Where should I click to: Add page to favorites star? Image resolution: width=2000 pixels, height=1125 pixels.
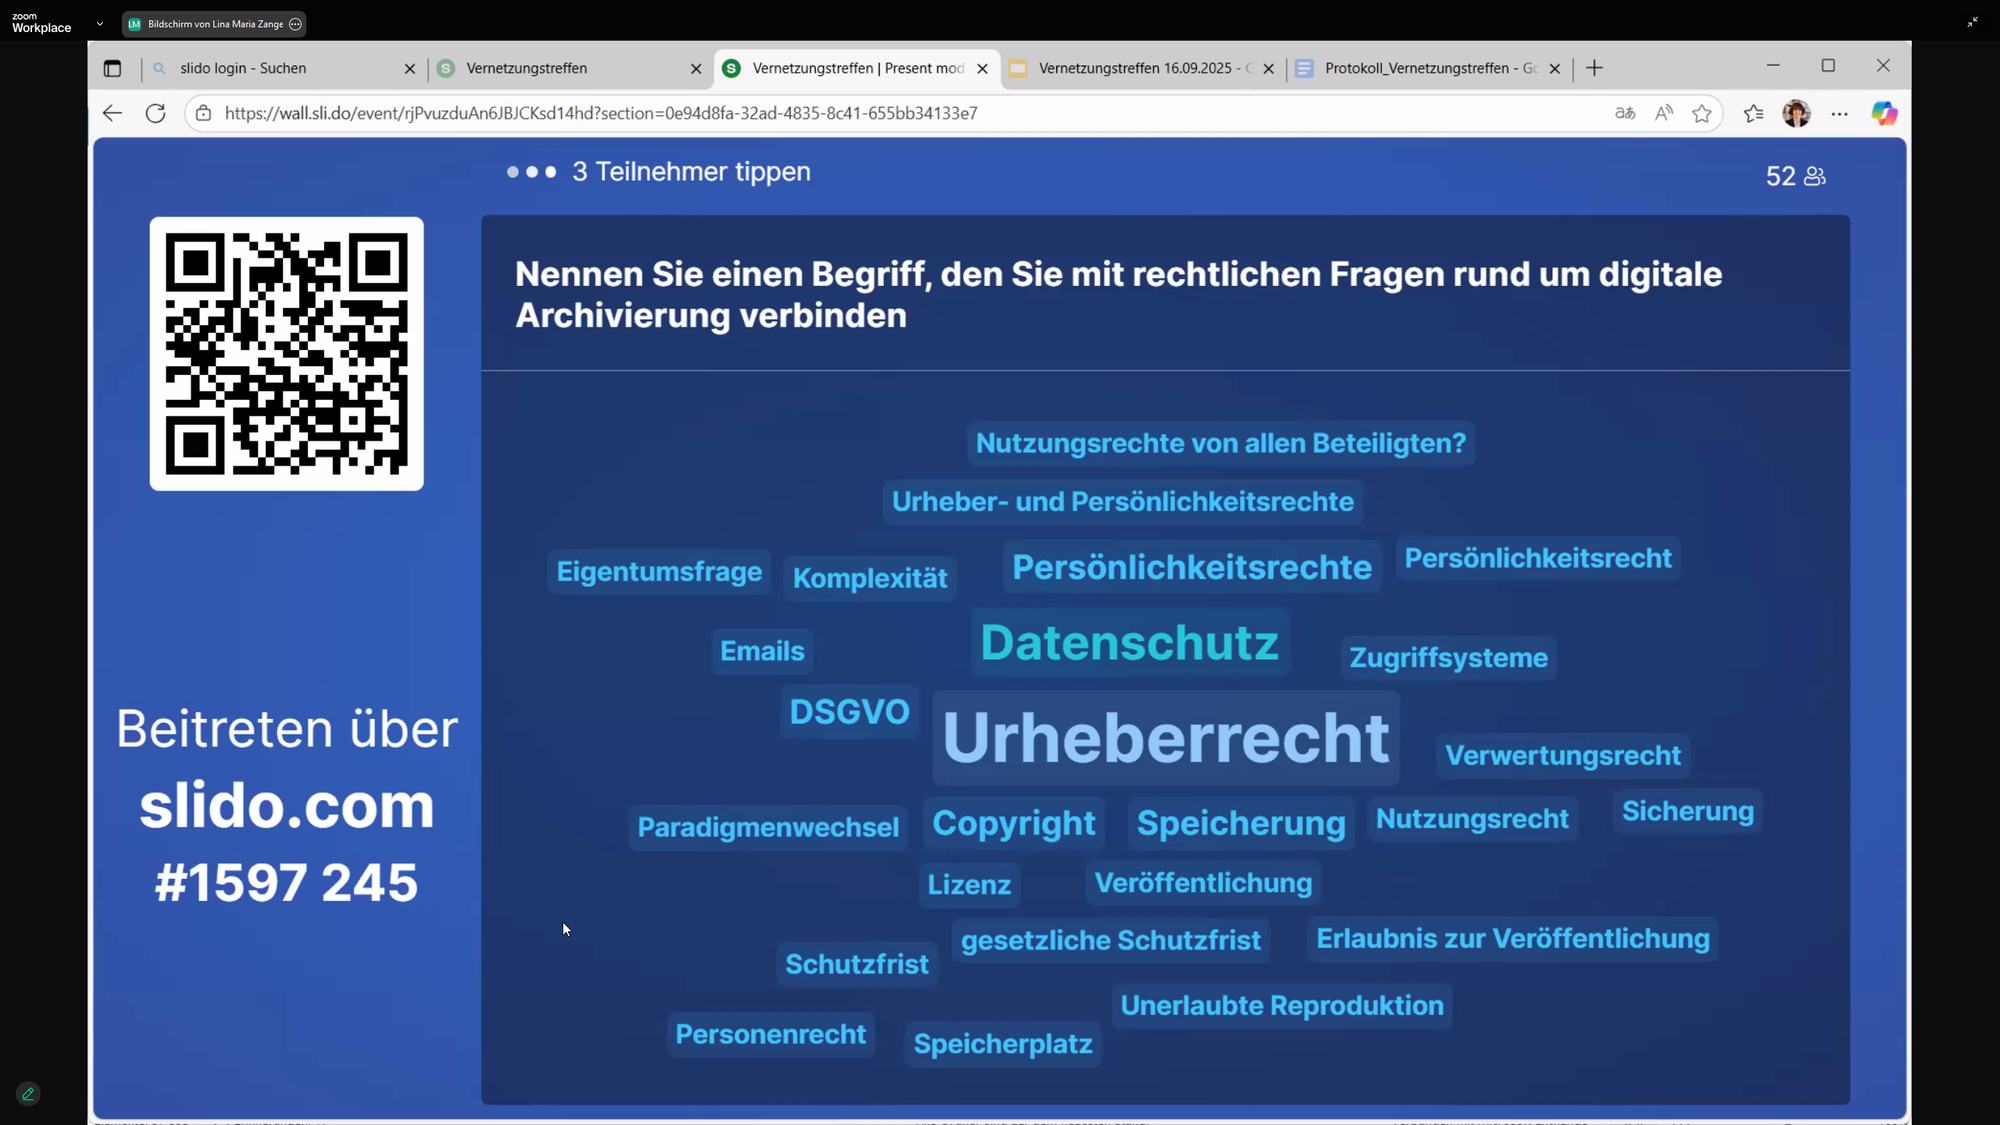tap(1702, 113)
